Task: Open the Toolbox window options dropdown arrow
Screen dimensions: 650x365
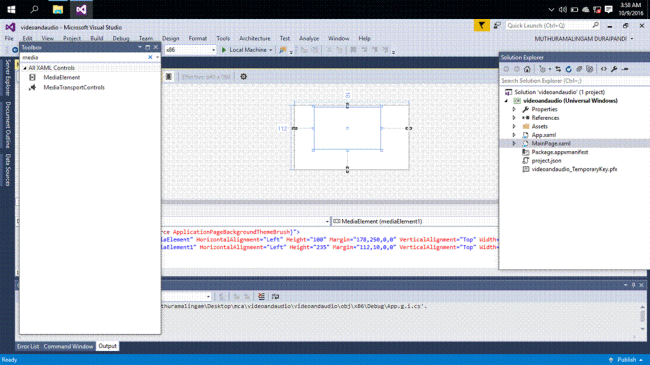Action: (140, 47)
